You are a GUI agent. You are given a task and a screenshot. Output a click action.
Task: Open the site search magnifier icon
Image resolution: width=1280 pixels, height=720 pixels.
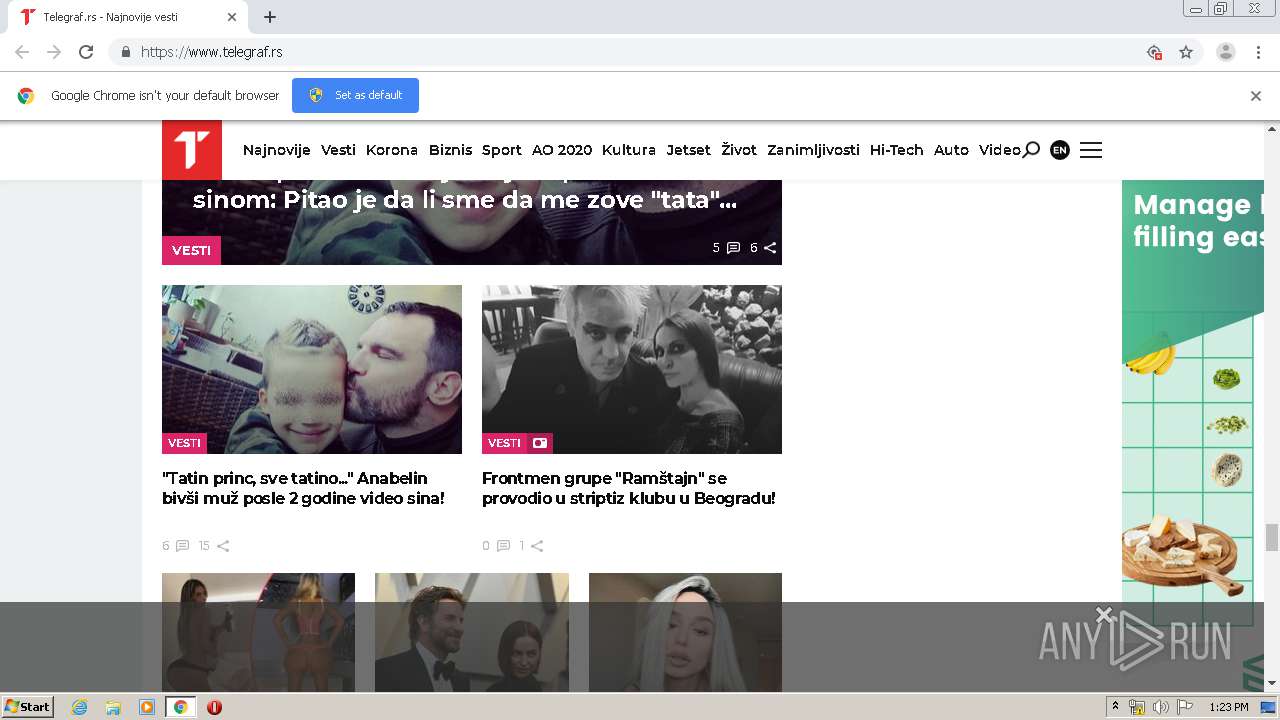click(x=1031, y=150)
